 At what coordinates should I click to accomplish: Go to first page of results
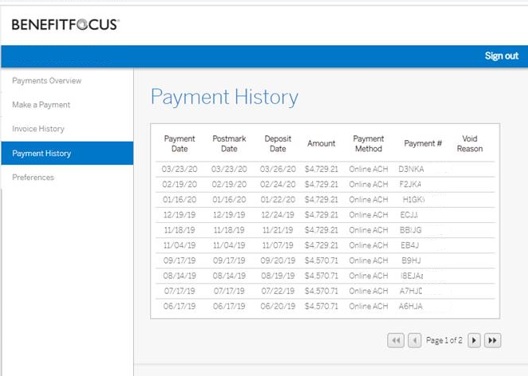click(x=396, y=340)
